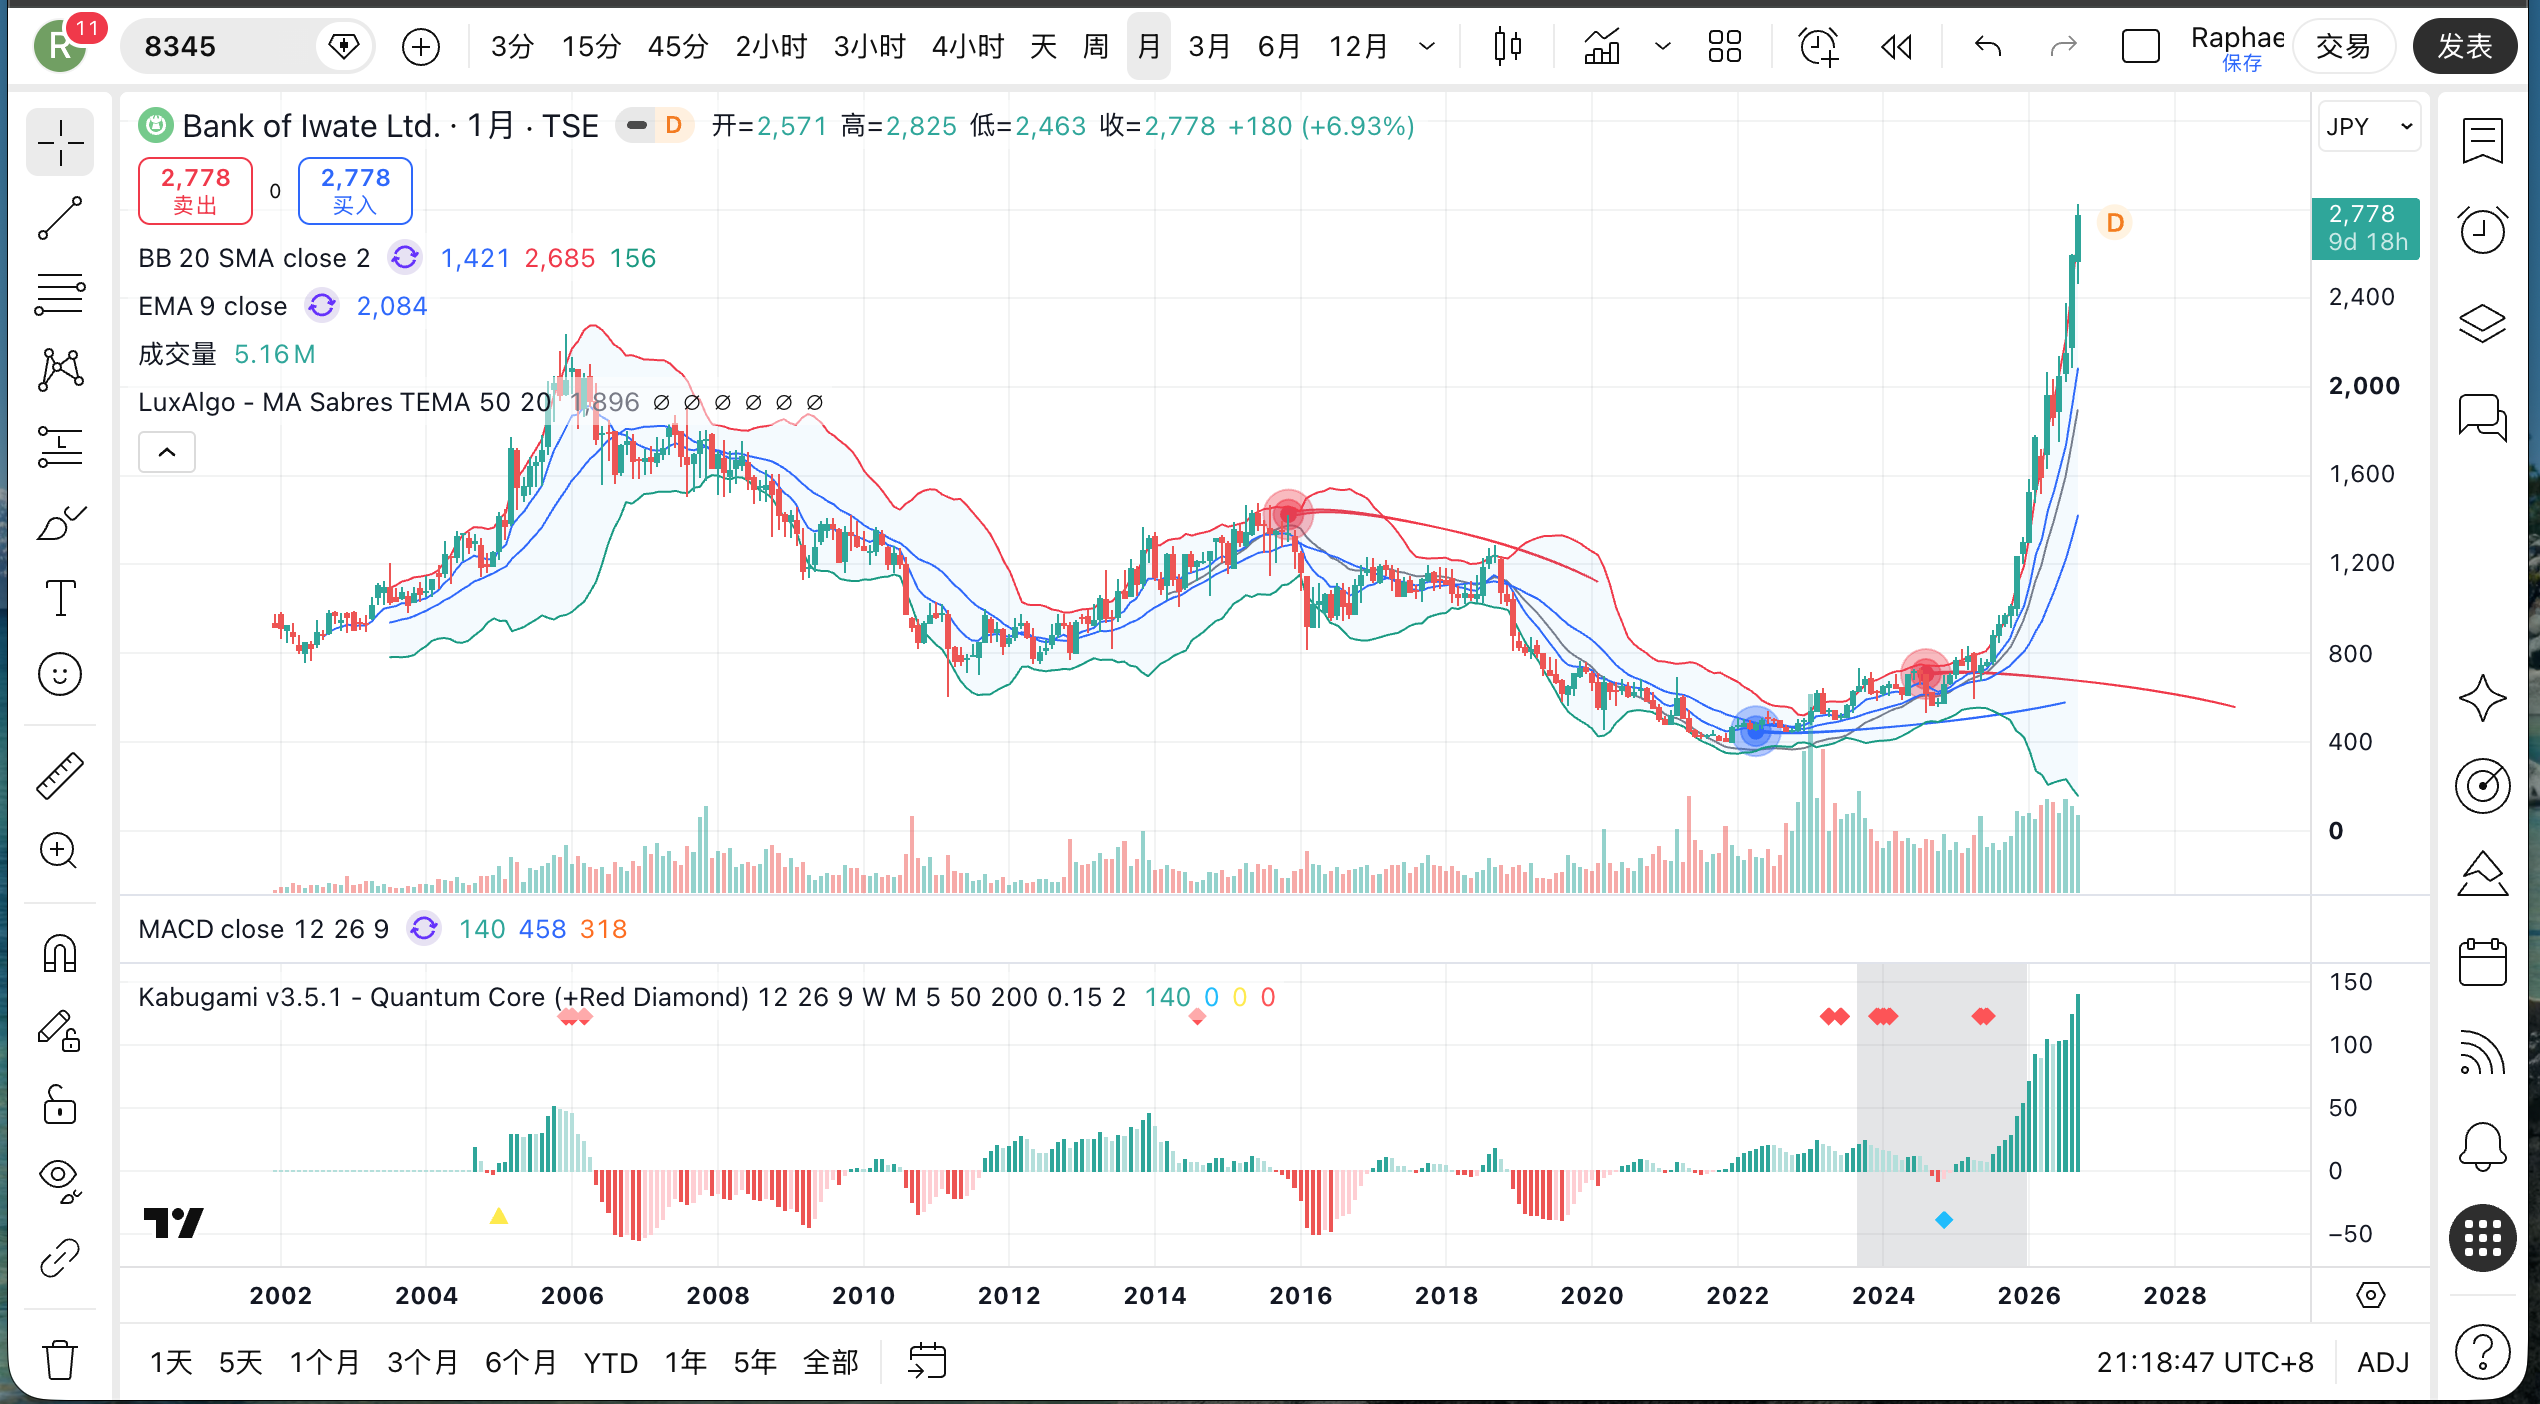This screenshot has width=2540, height=1404.
Task: Toggle stay in drawing mode pencil-lock
Action: (x=60, y=1029)
